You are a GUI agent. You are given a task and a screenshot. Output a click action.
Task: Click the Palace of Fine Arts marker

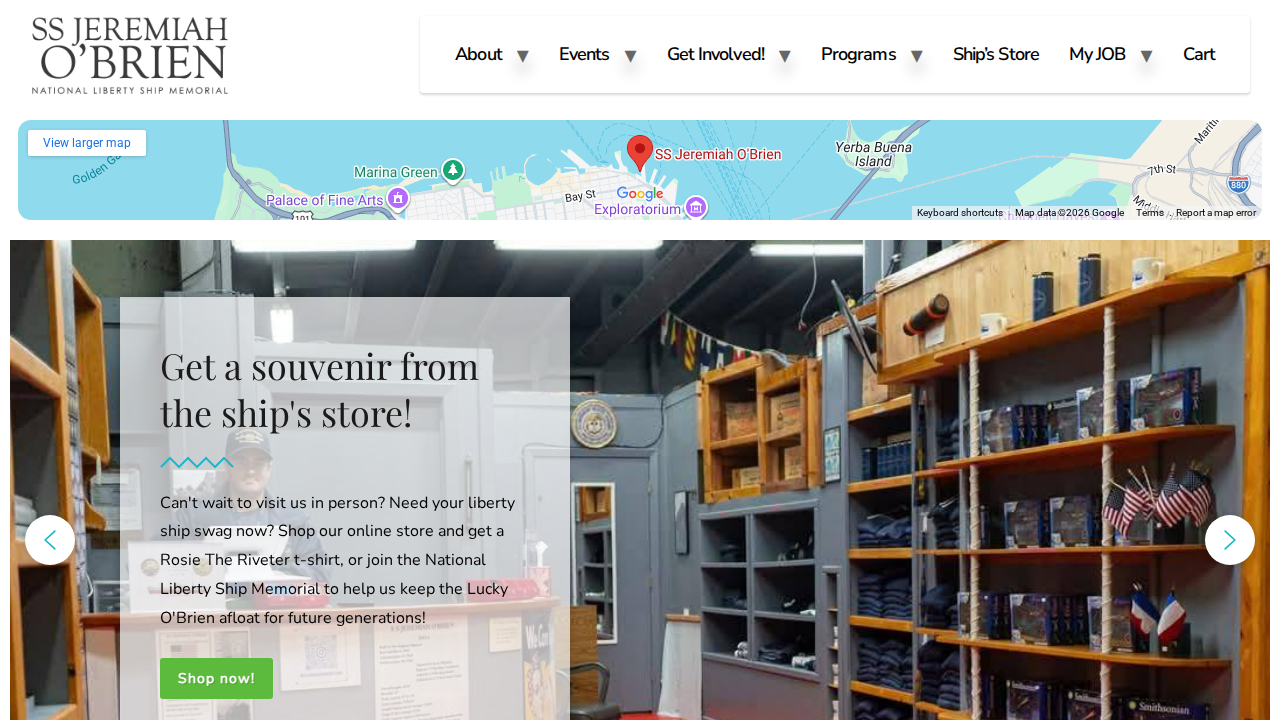click(x=398, y=199)
